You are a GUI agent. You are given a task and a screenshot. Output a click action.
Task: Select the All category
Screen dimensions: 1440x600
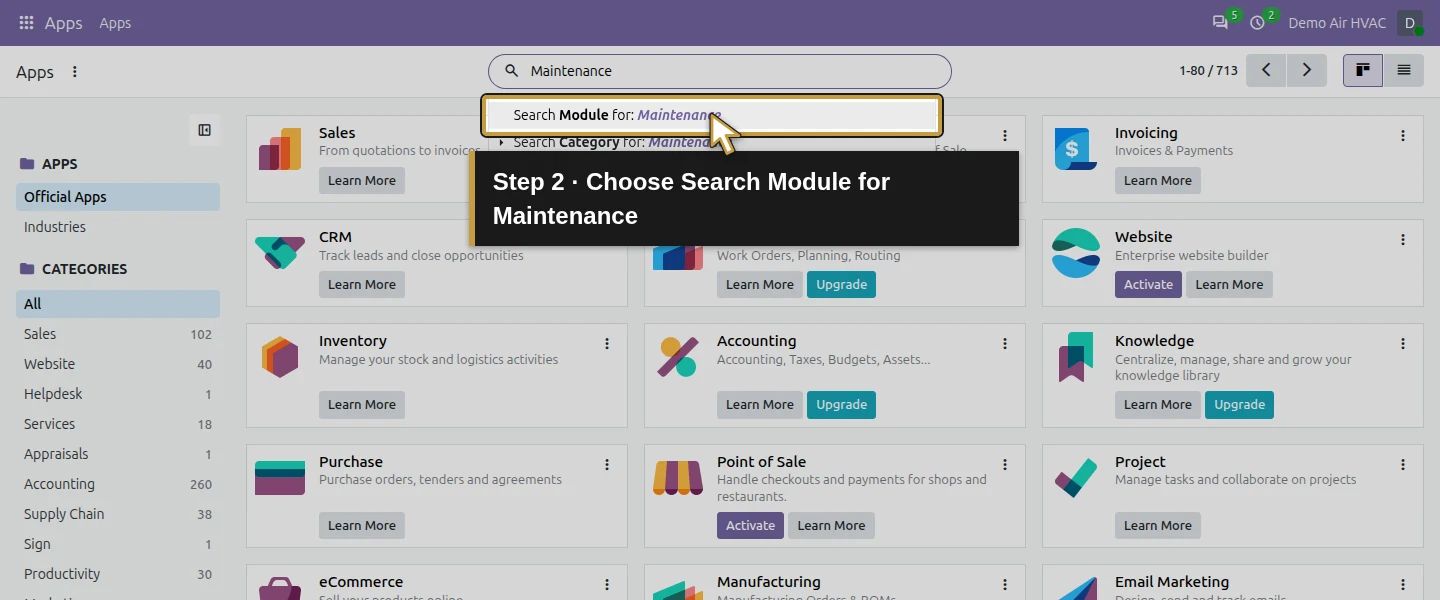118,304
